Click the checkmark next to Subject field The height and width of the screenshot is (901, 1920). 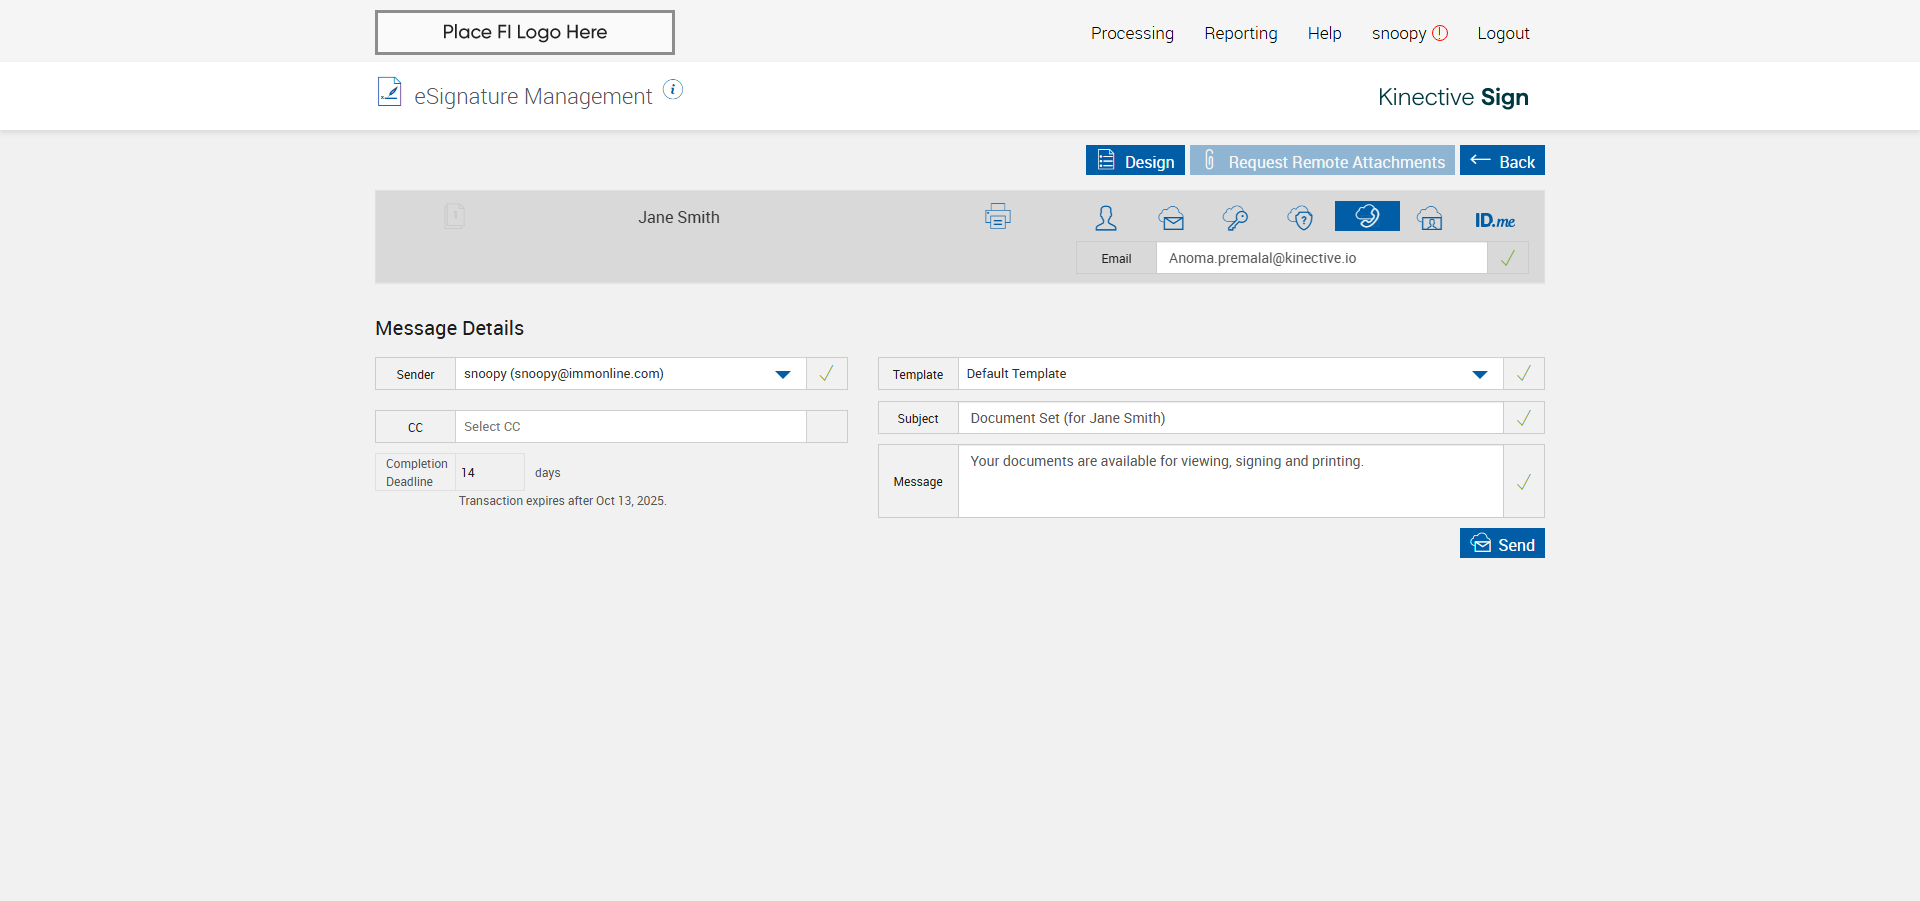coord(1524,418)
